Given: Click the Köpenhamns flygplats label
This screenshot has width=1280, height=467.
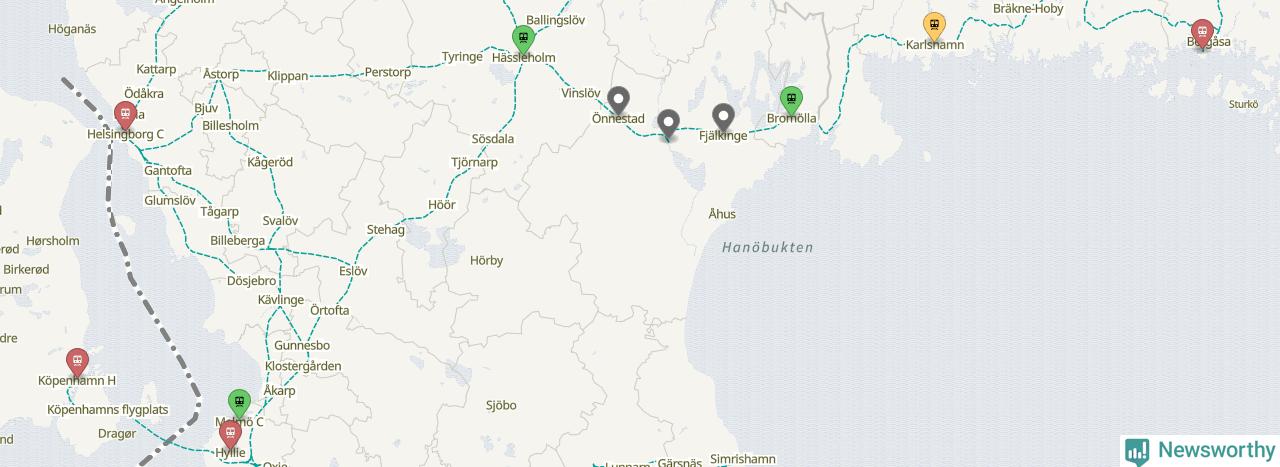Looking at the screenshot, I should tap(108, 410).
